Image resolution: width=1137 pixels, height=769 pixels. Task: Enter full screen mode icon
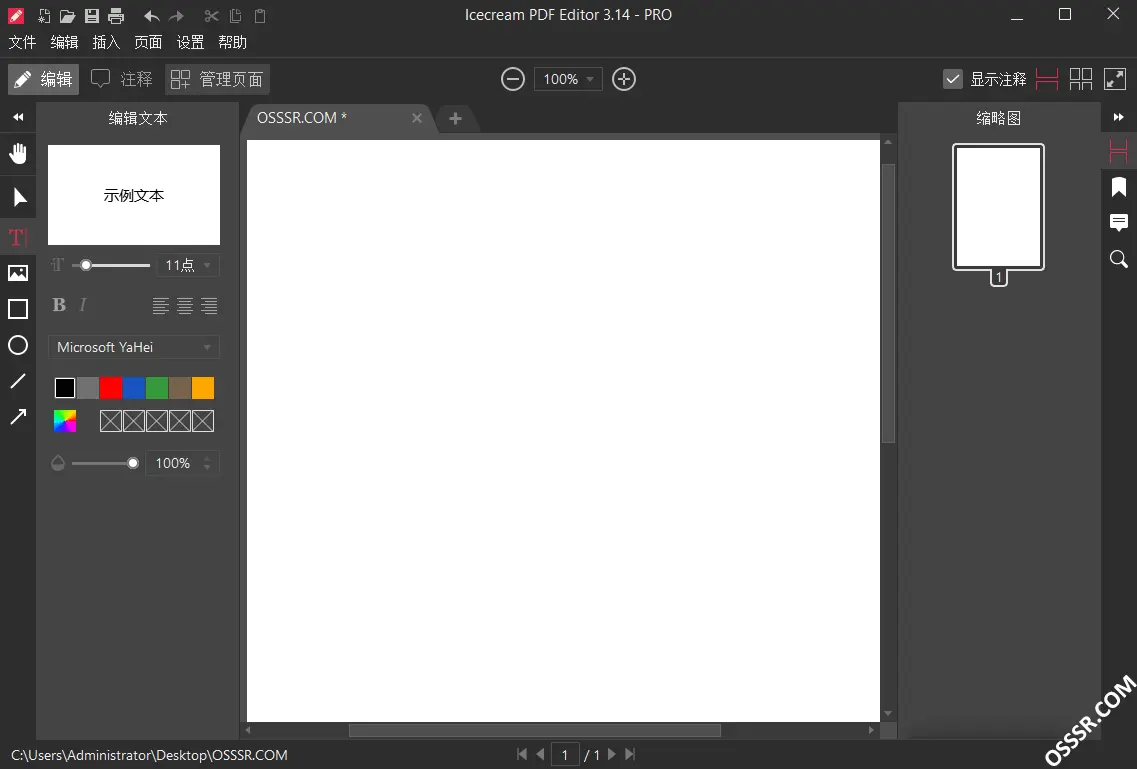point(1115,79)
